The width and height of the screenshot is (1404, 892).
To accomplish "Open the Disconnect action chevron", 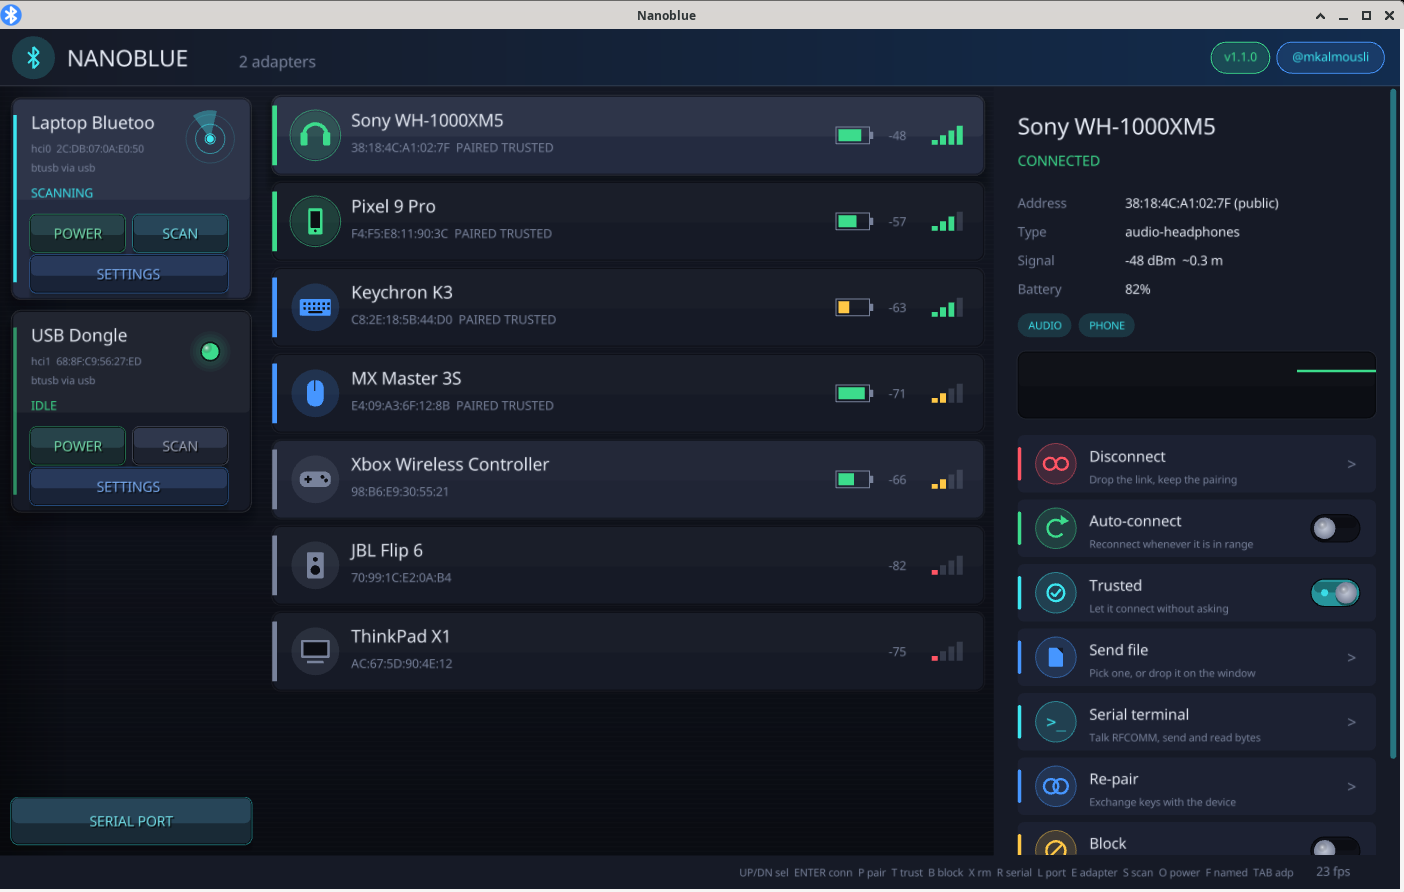I will click(1351, 464).
